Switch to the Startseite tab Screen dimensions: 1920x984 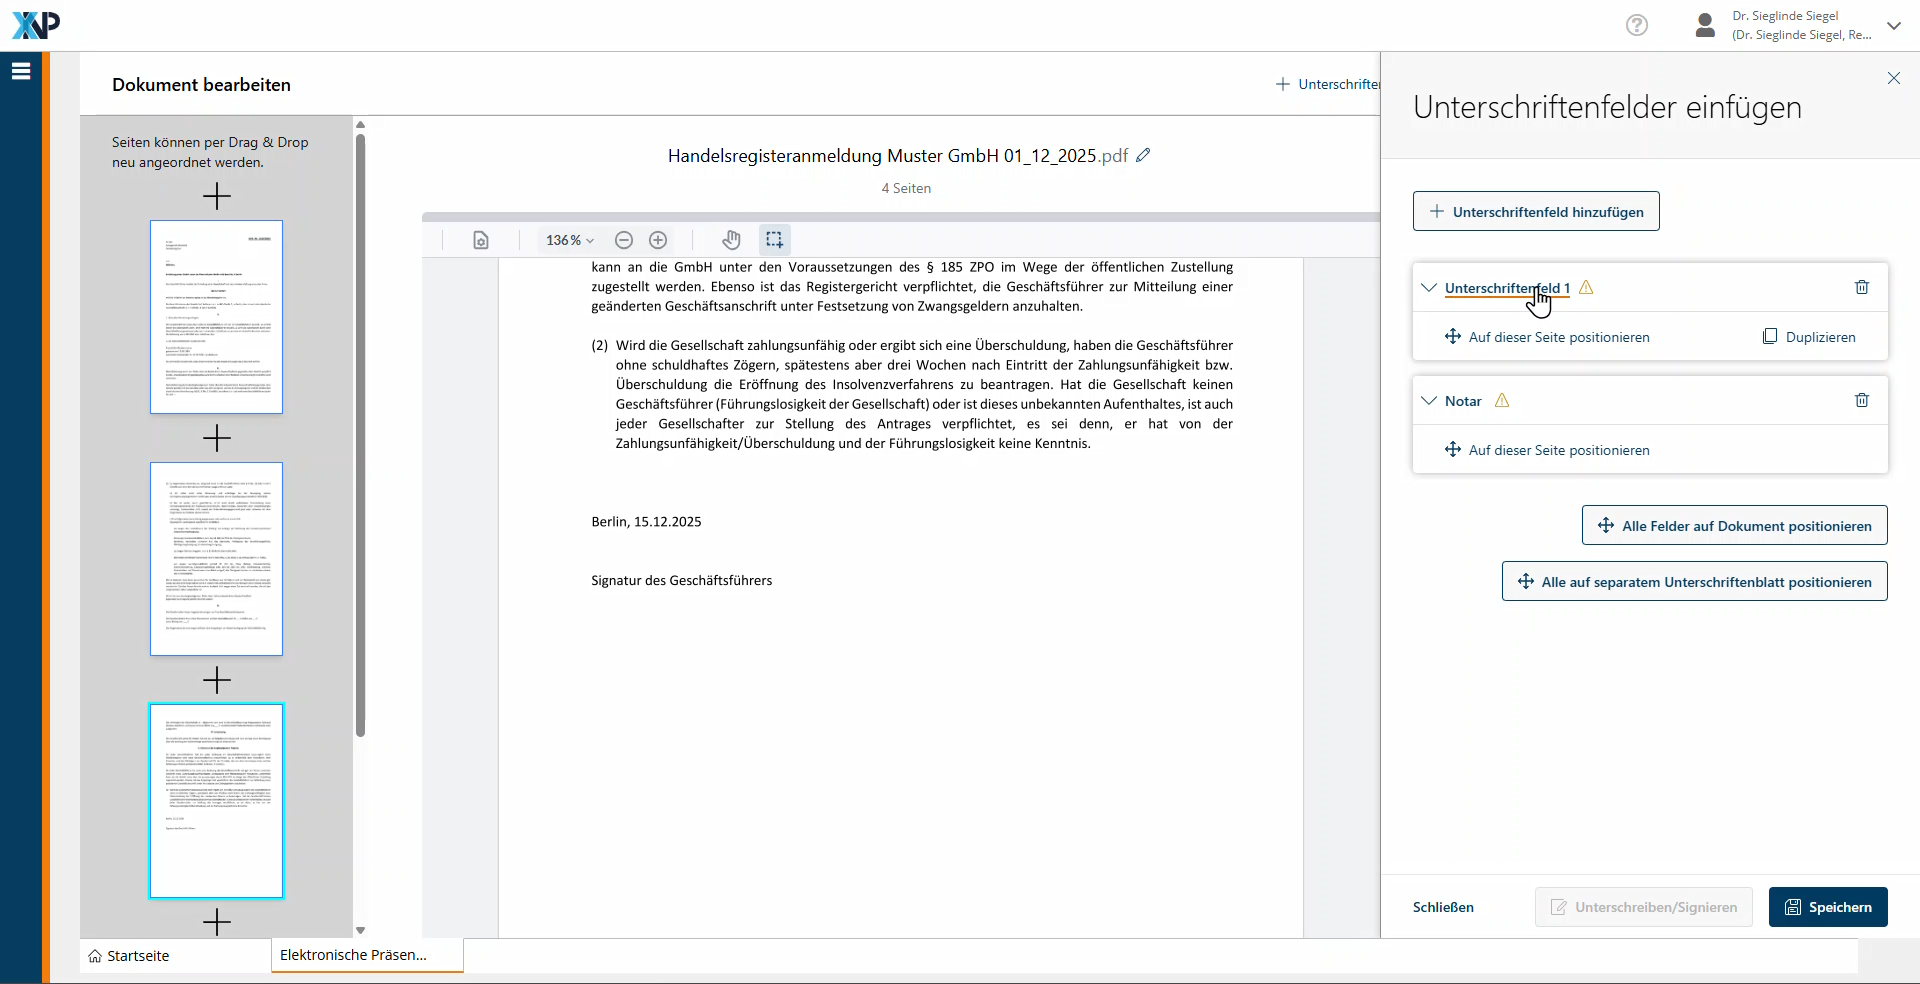129,956
